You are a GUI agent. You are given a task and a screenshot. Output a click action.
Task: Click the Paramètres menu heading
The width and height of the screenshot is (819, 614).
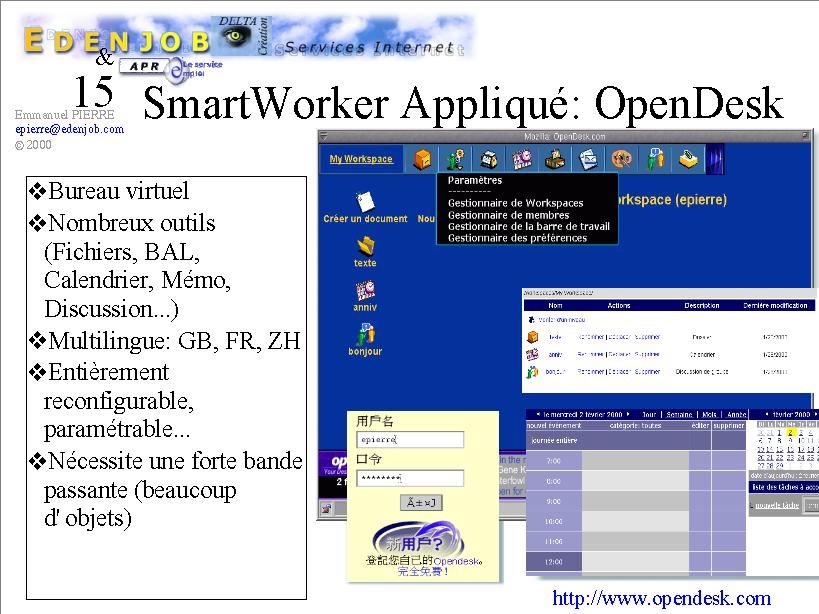point(475,180)
